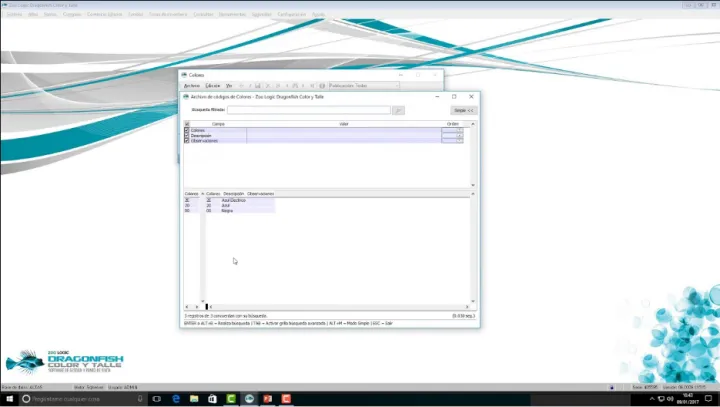Expand the Orden dropdown for Observaciones row
The height and width of the screenshot is (407, 720).
459,141
